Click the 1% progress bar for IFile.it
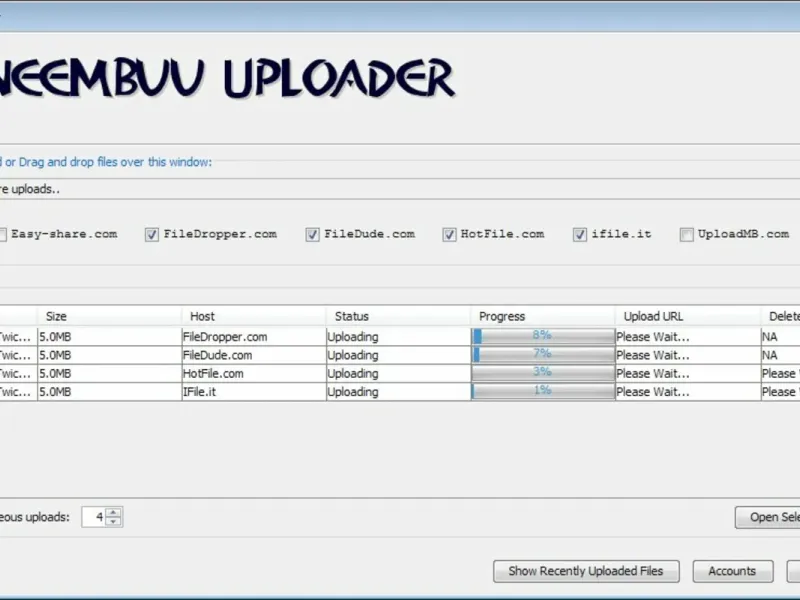The image size is (800, 600). (543, 391)
